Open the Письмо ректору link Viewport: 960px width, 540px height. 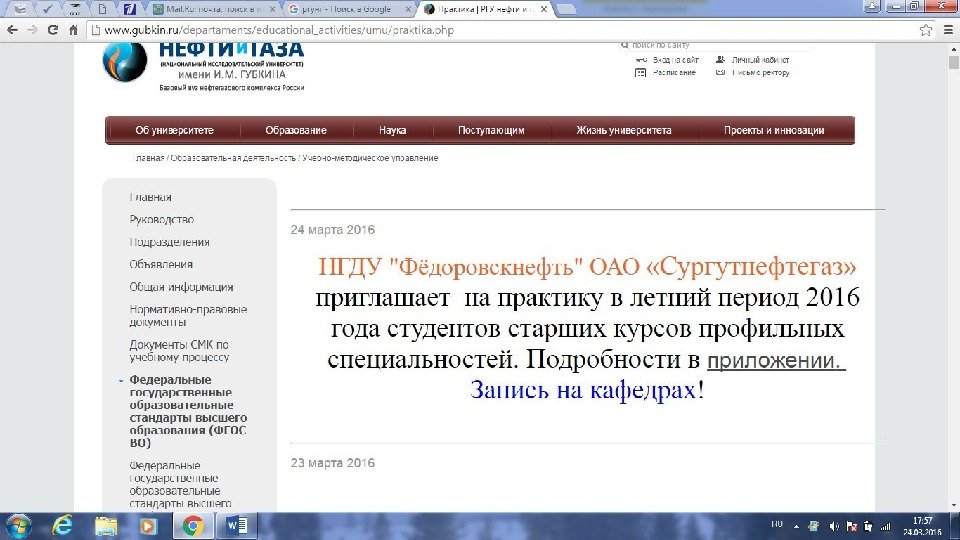(760, 72)
